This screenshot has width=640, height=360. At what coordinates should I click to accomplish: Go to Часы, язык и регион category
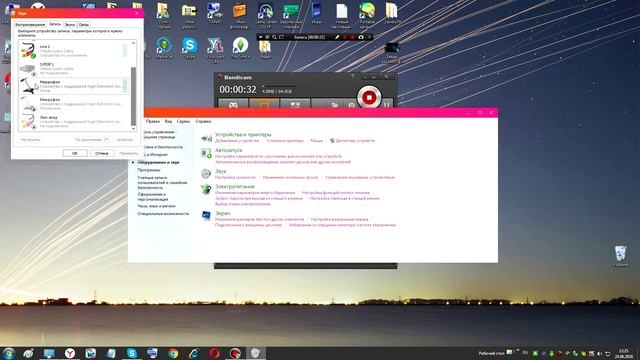(x=156, y=206)
